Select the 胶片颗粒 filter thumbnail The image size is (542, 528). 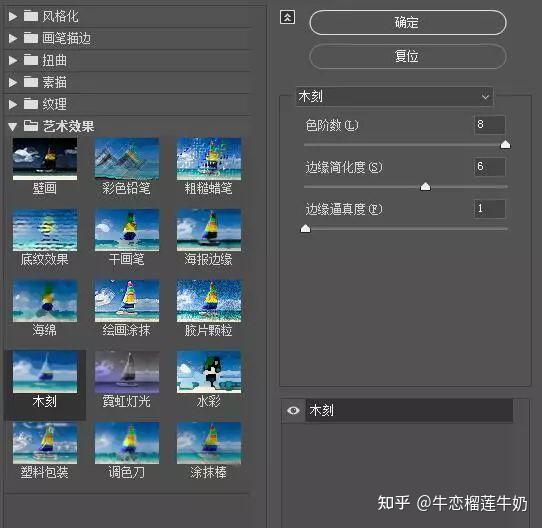click(209, 301)
